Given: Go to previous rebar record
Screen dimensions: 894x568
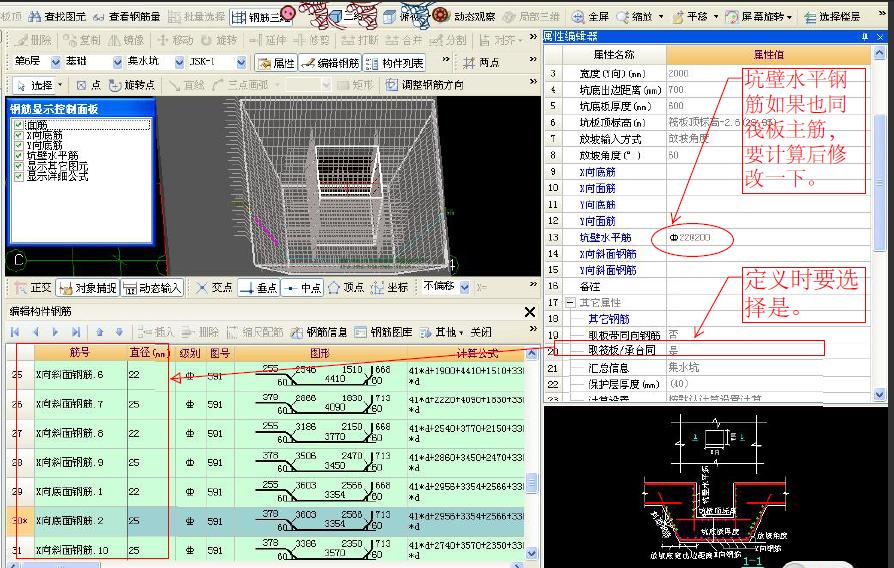Looking at the screenshot, I should click(36, 332).
